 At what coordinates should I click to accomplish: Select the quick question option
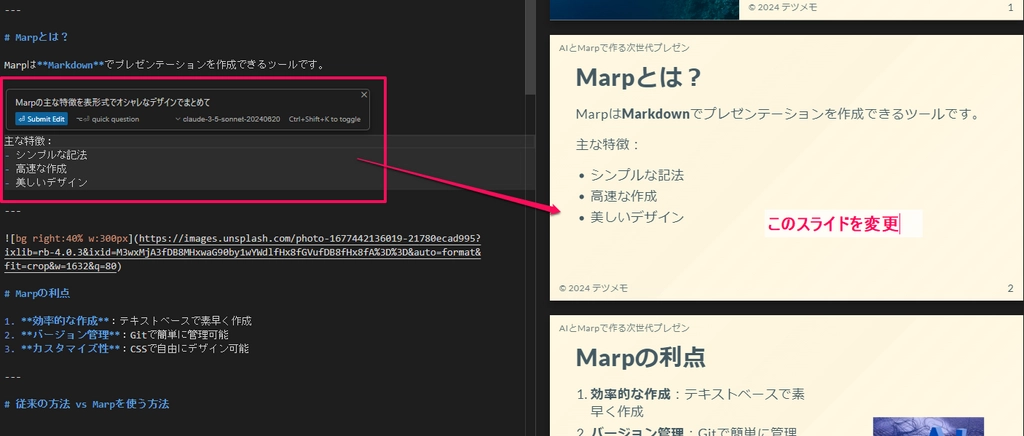[x=111, y=119]
